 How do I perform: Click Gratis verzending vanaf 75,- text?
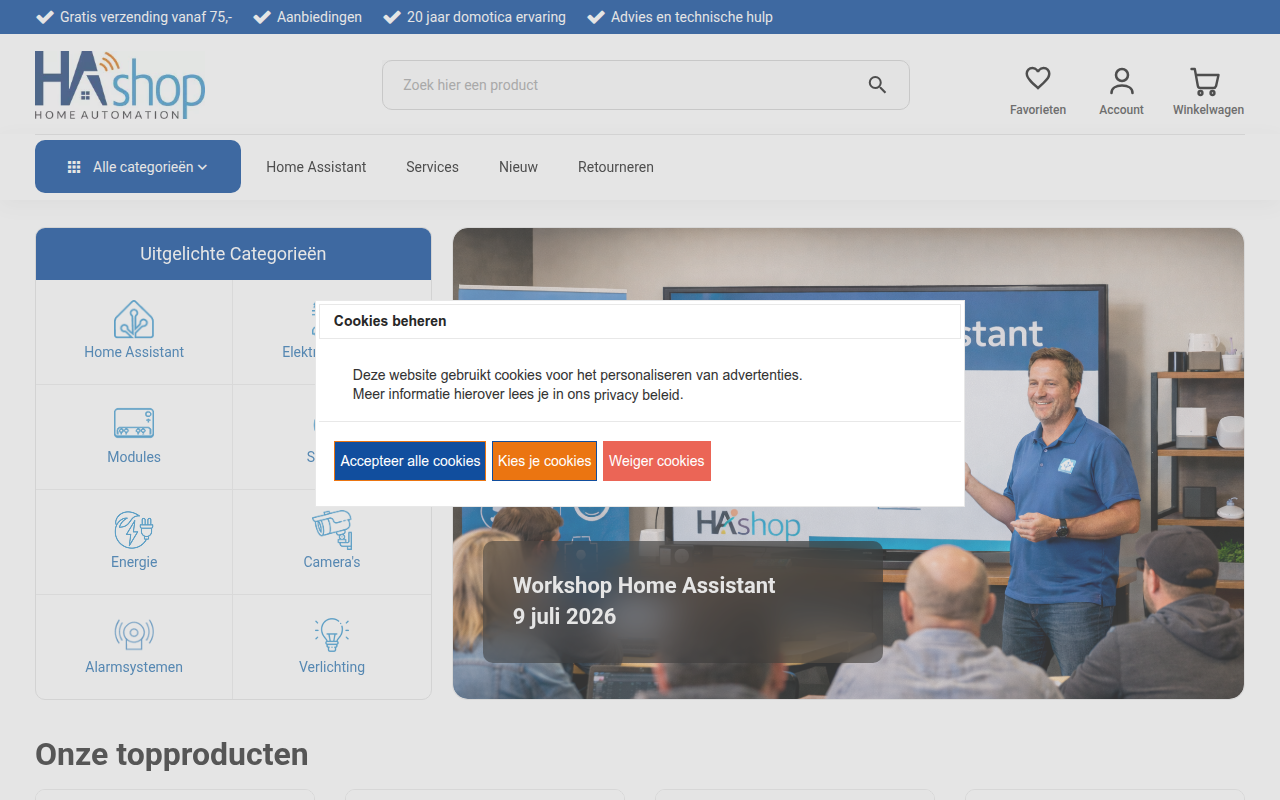pyautogui.click(x=146, y=17)
